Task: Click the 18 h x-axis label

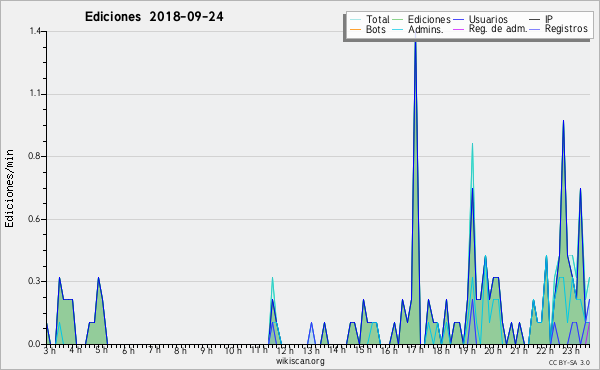Action: (441, 351)
